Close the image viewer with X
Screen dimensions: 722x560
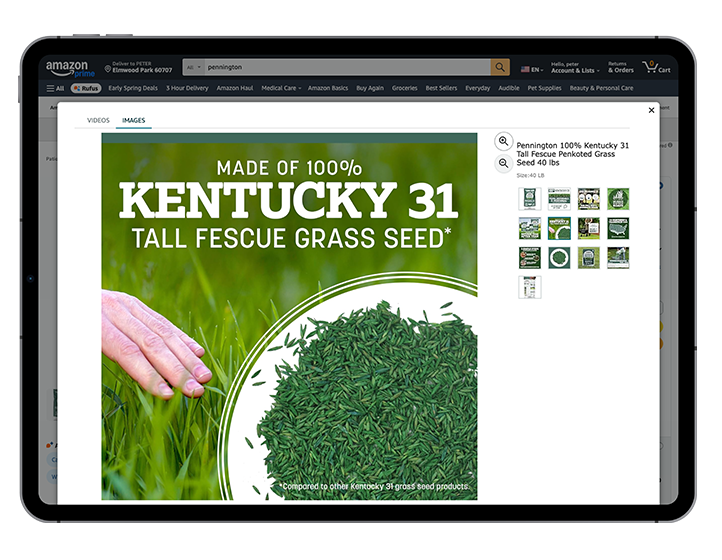click(652, 110)
